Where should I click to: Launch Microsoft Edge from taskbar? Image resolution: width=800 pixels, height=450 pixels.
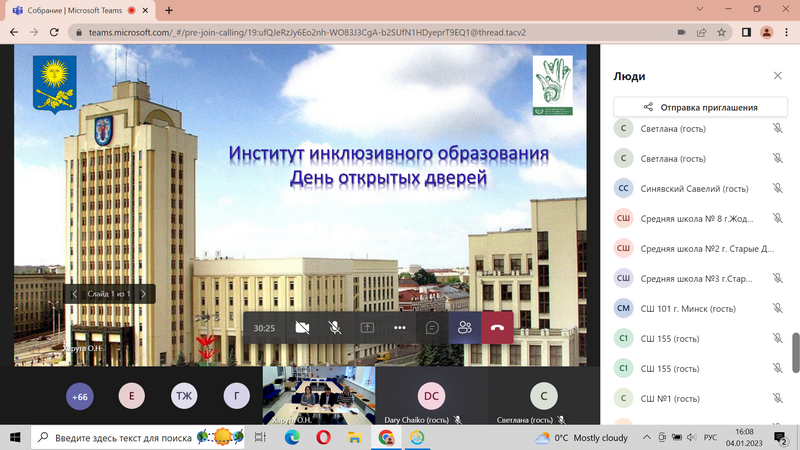pos(292,437)
